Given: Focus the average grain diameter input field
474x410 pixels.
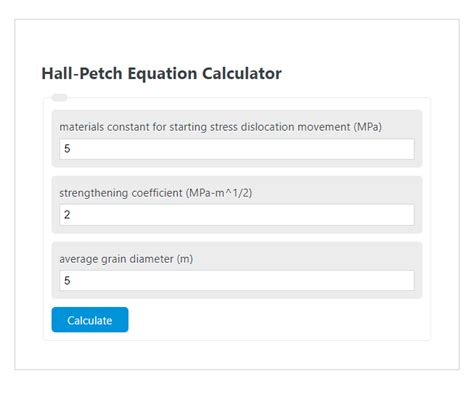Looking at the screenshot, I should pyautogui.click(x=237, y=281).
